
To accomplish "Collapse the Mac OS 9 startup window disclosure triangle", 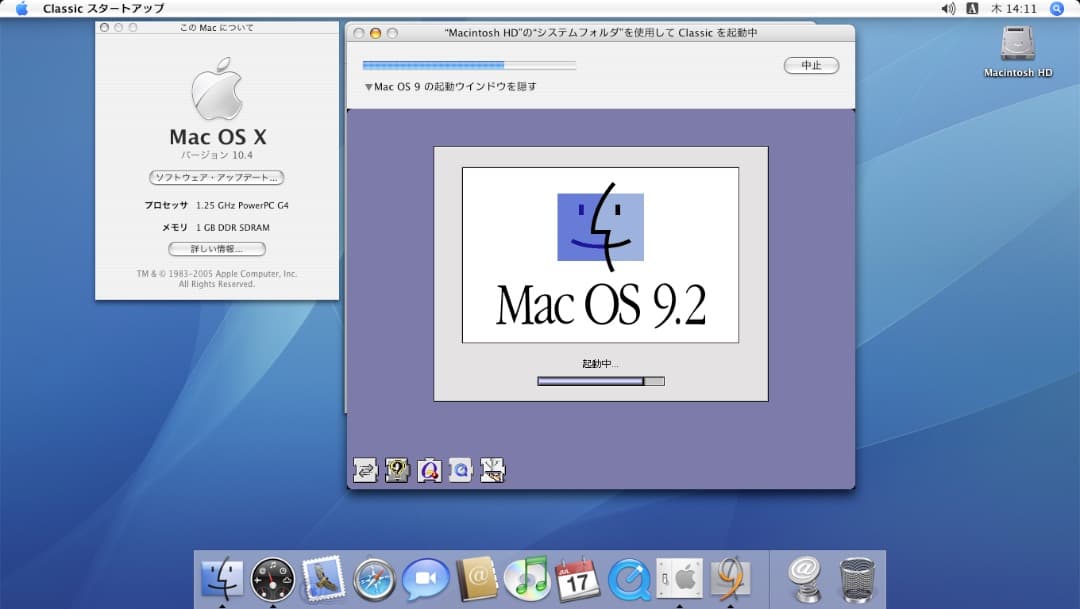I will [368, 85].
